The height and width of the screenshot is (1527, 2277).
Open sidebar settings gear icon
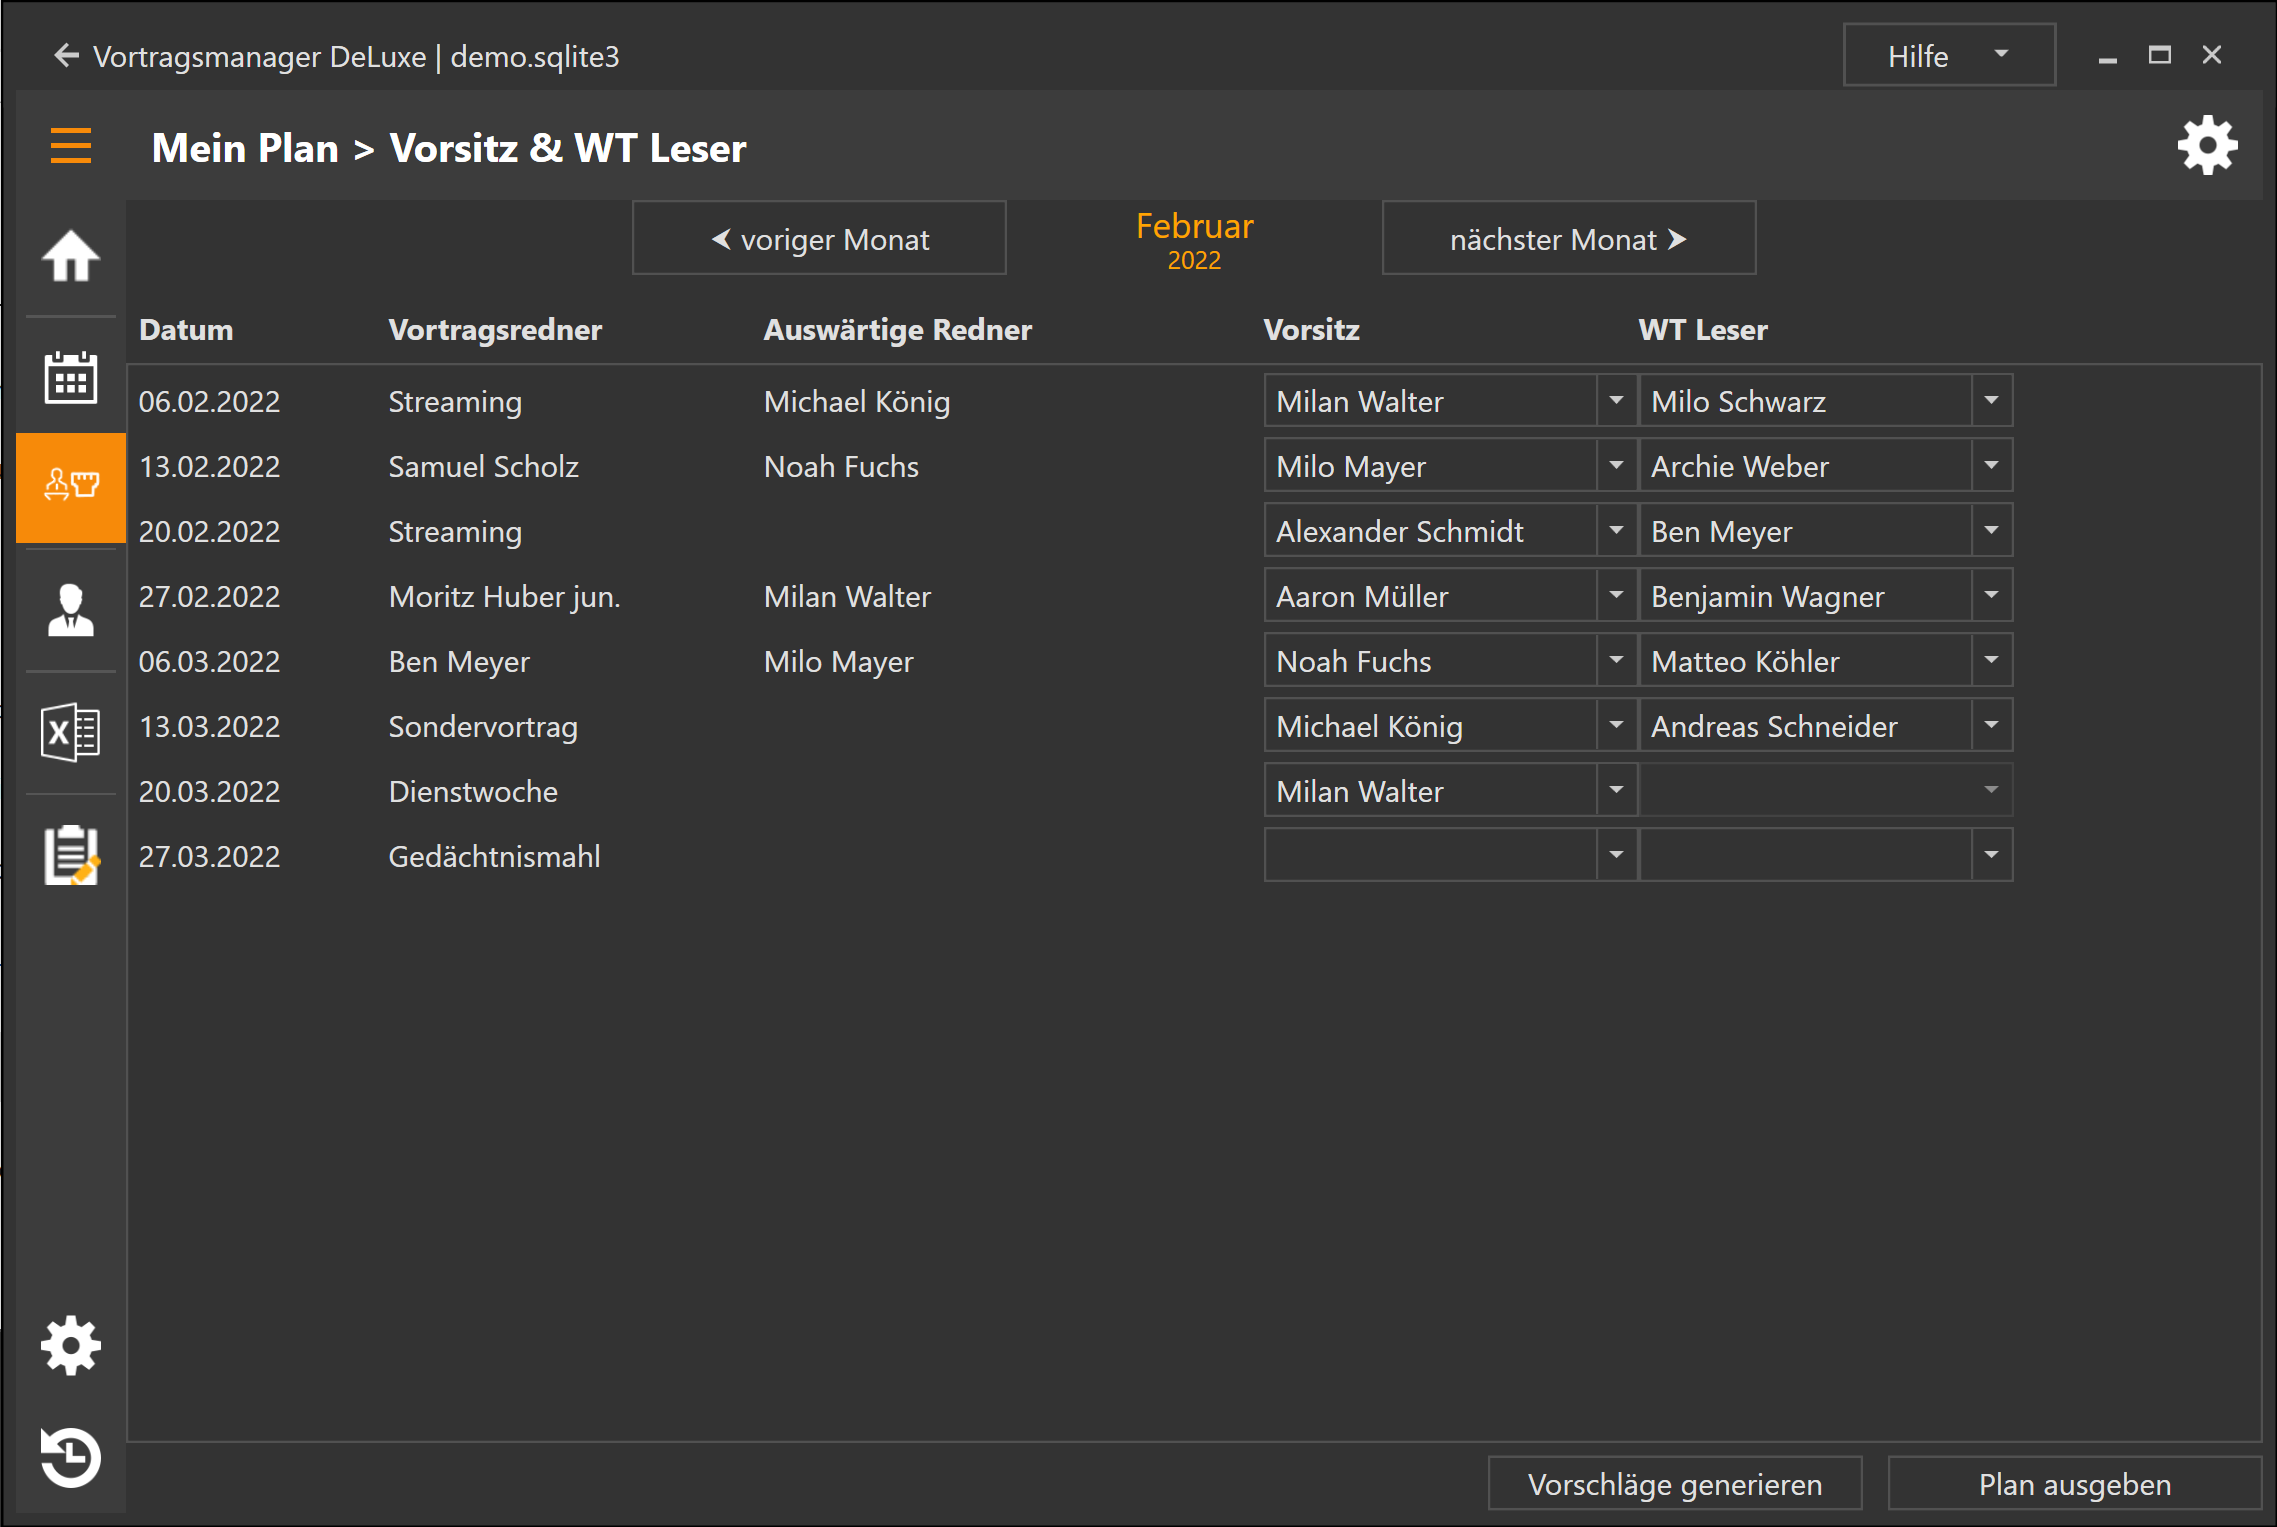tap(70, 1345)
